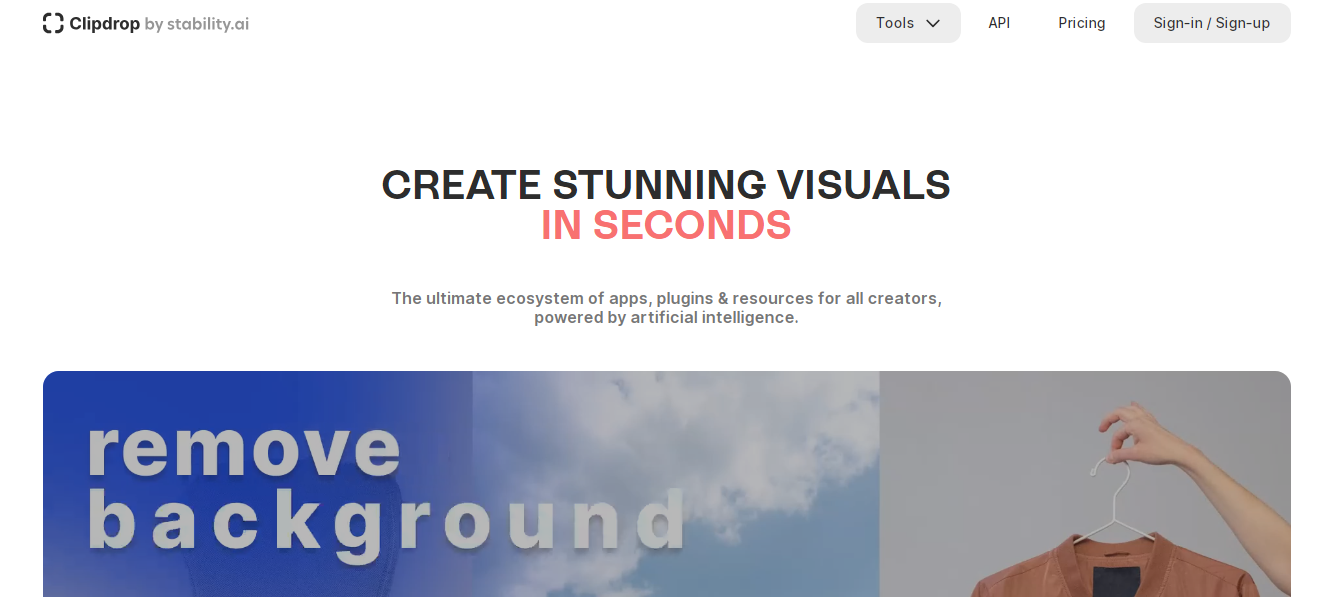
Task: Click the 'CREATE STUNNING VISUALS' headline
Action: point(666,185)
